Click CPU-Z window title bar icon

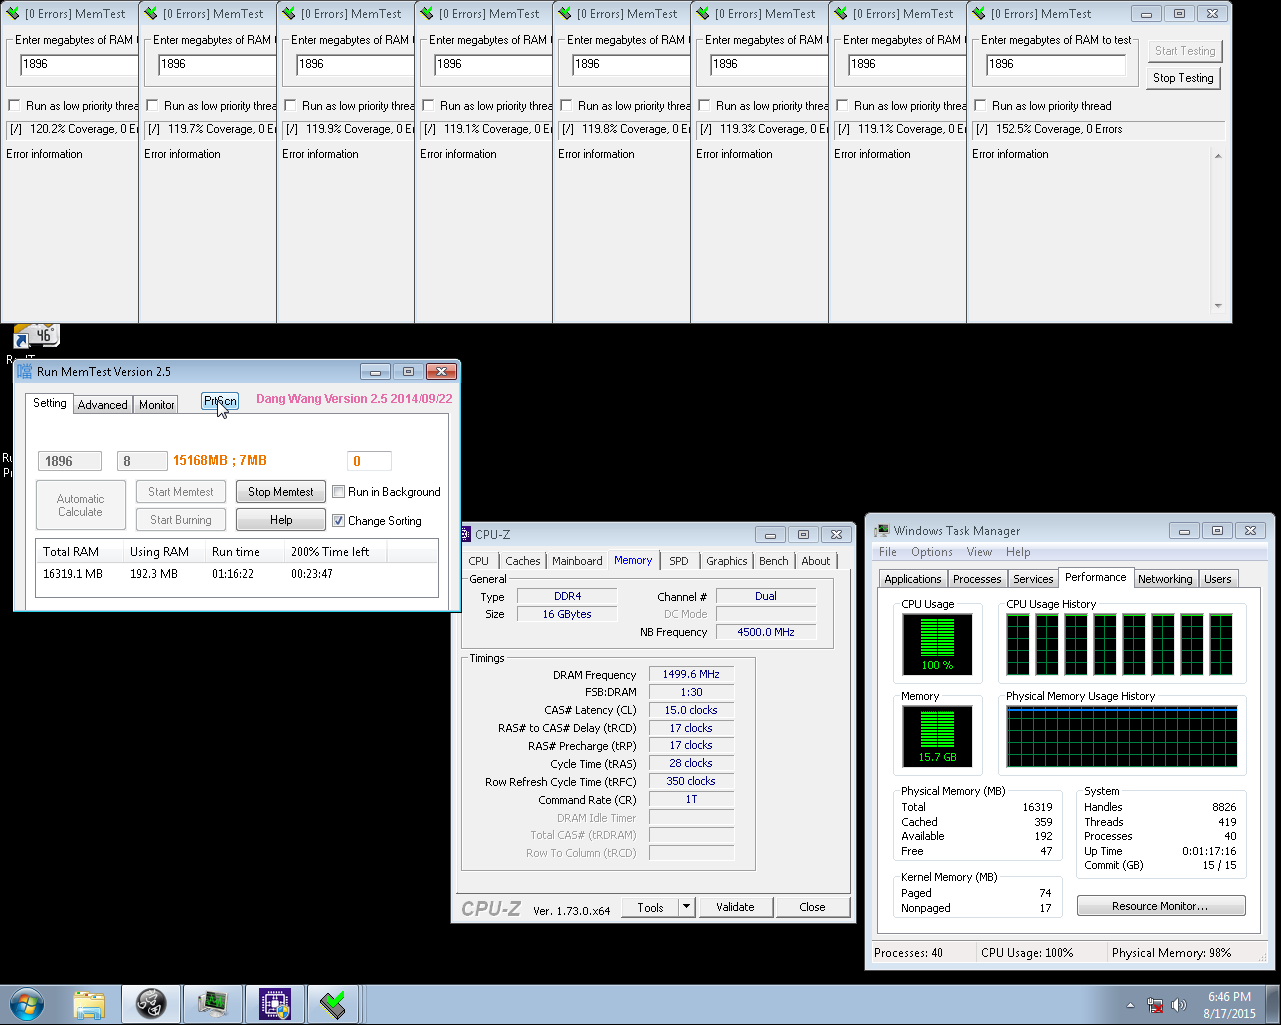tap(466, 534)
